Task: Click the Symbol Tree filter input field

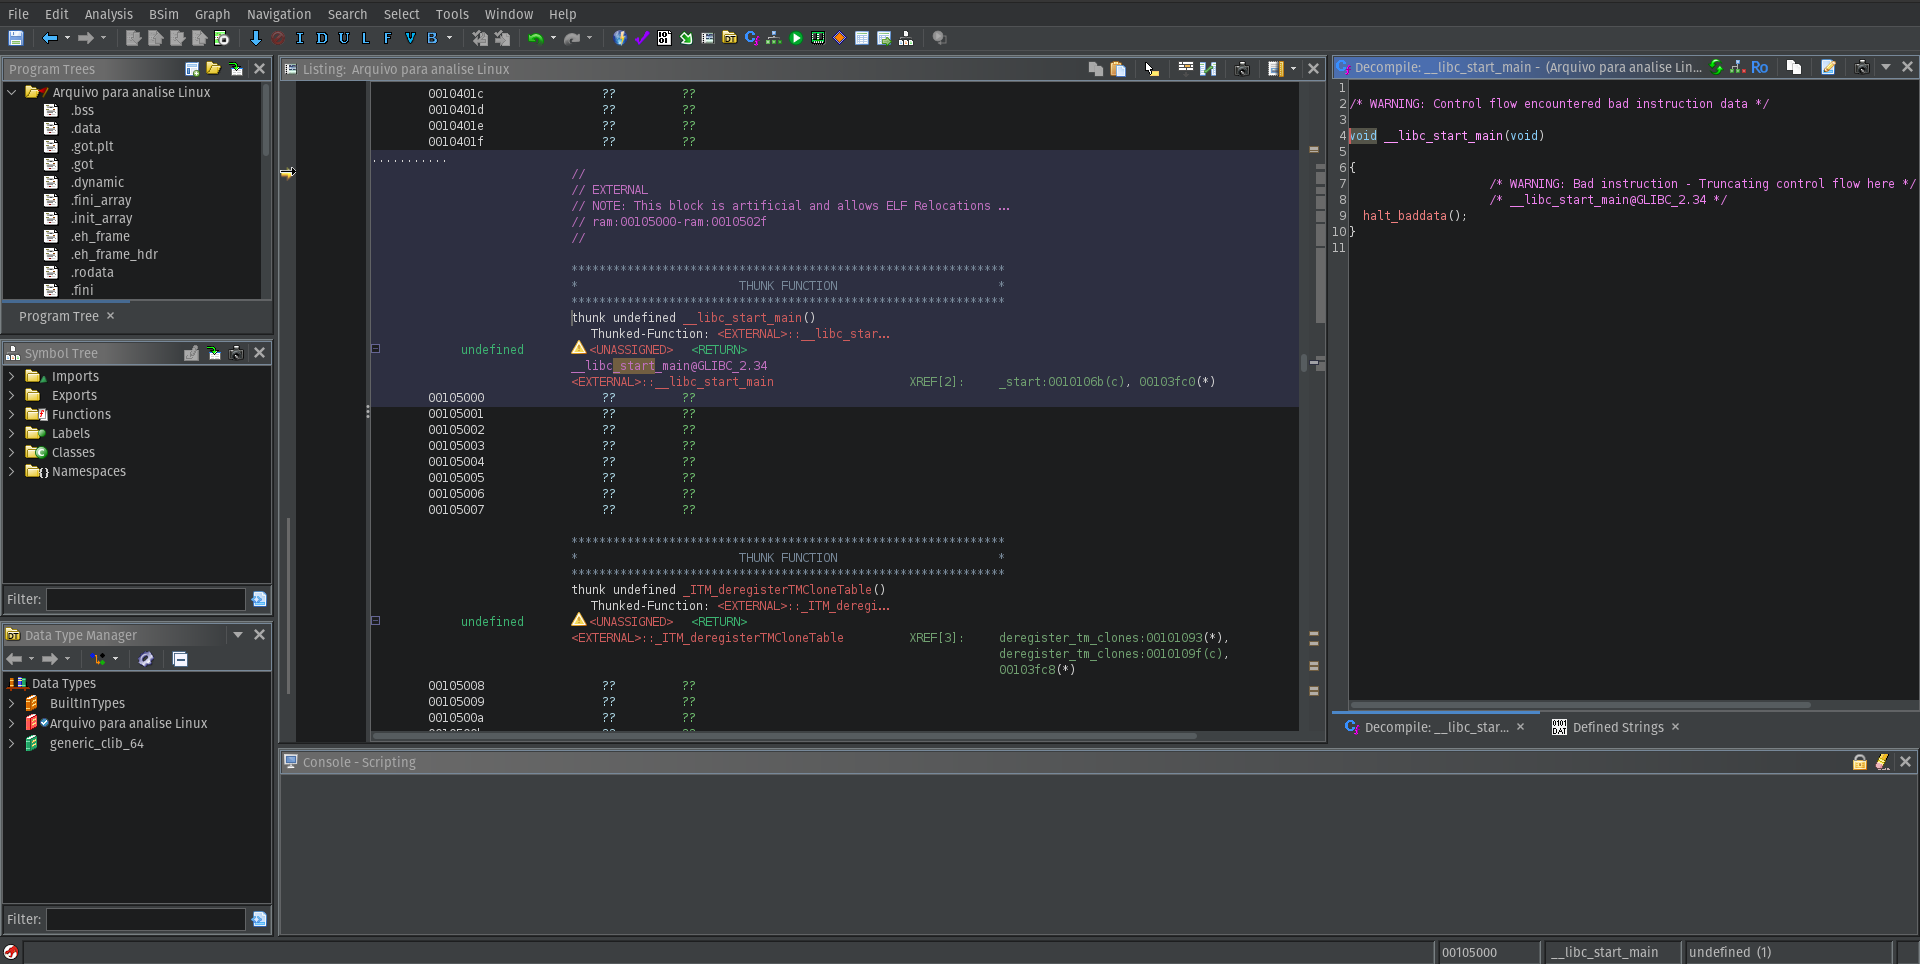Action: tap(144, 599)
